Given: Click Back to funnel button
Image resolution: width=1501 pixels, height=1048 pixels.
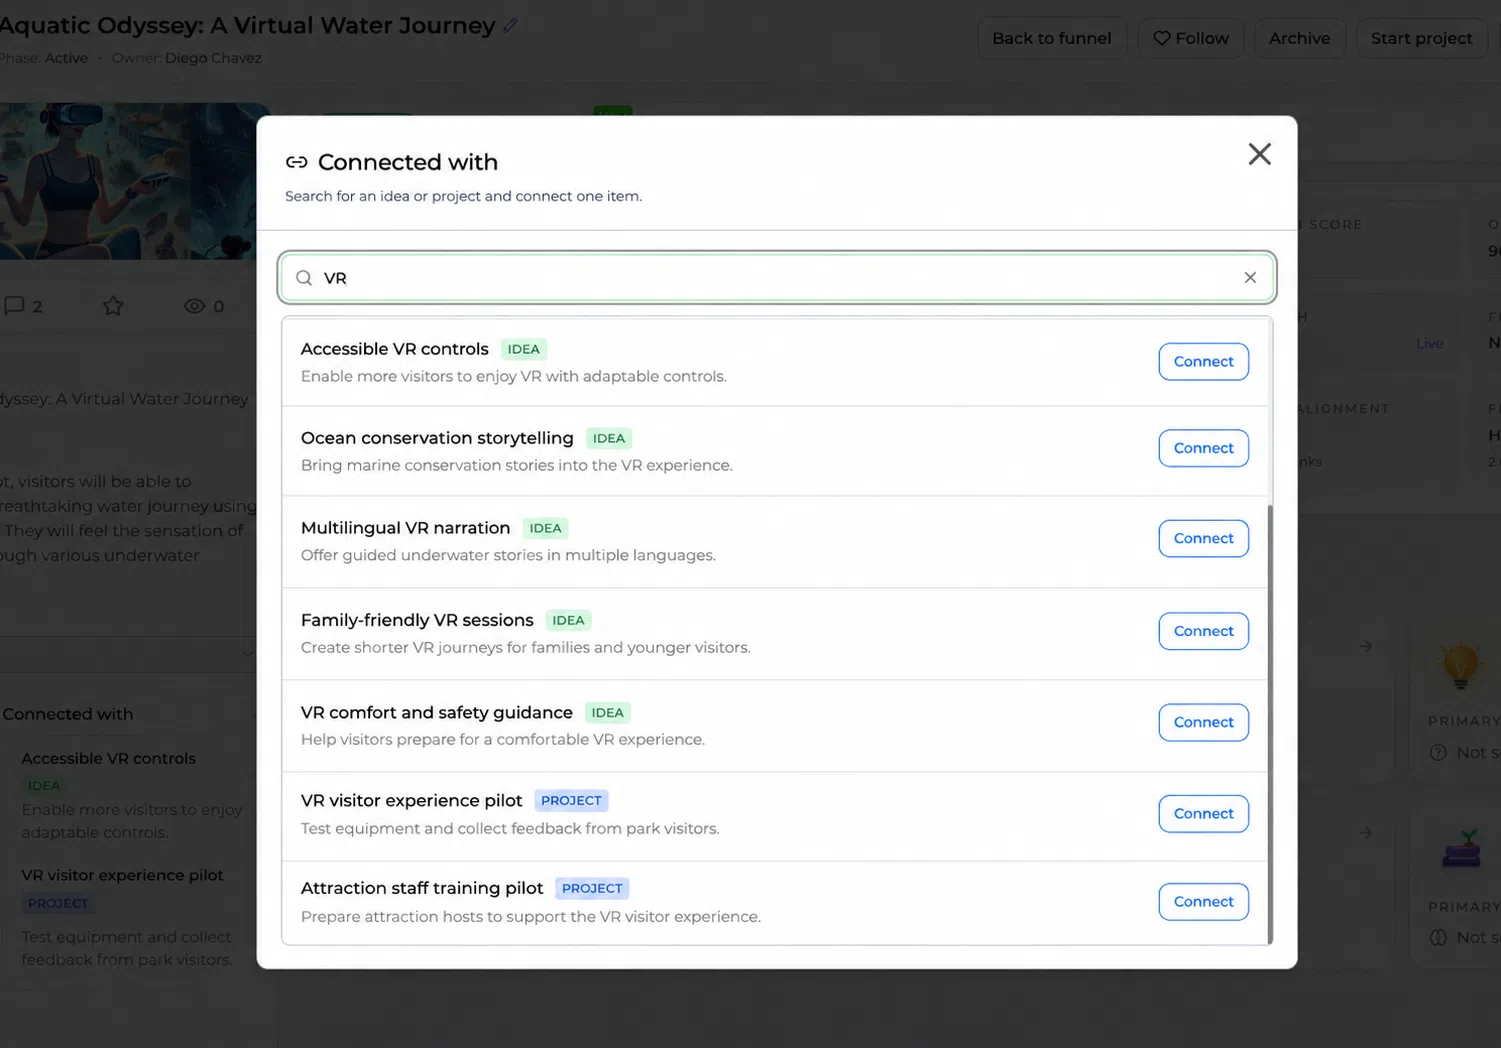Looking at the screenshot, I should coord(1051,38).
